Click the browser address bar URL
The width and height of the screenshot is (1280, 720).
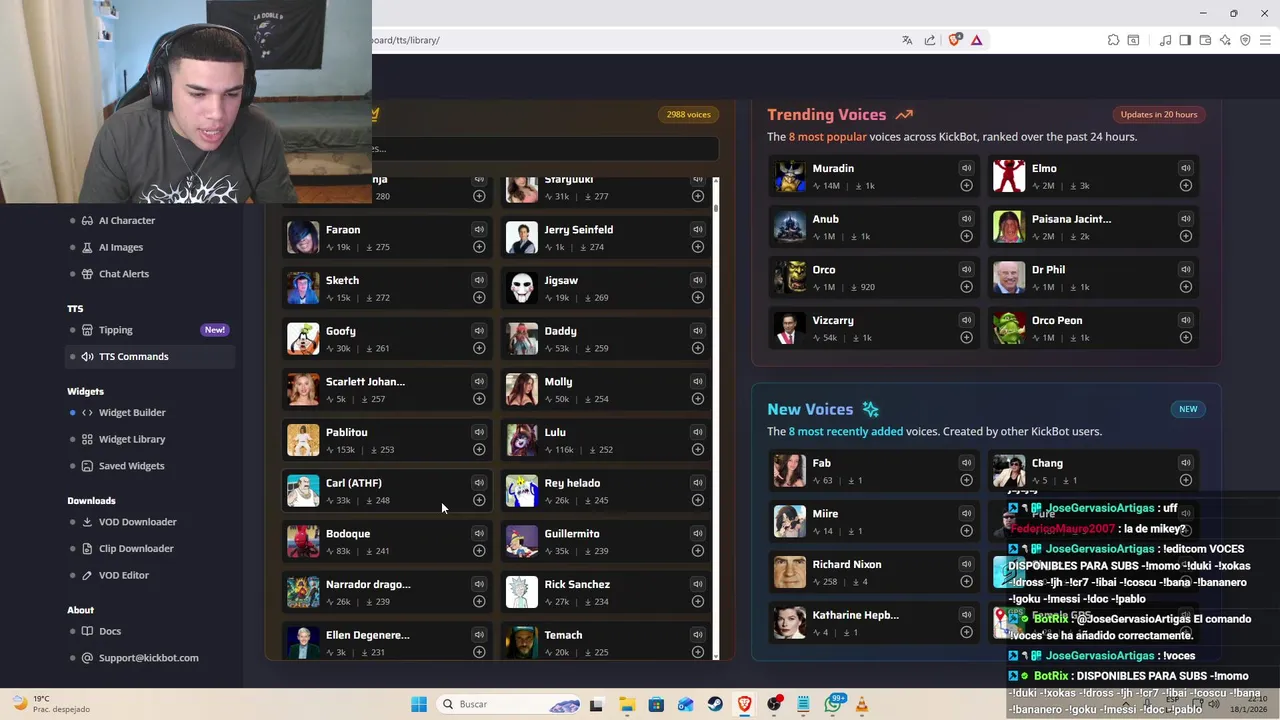pyautogui.click(x=406, y=40)
